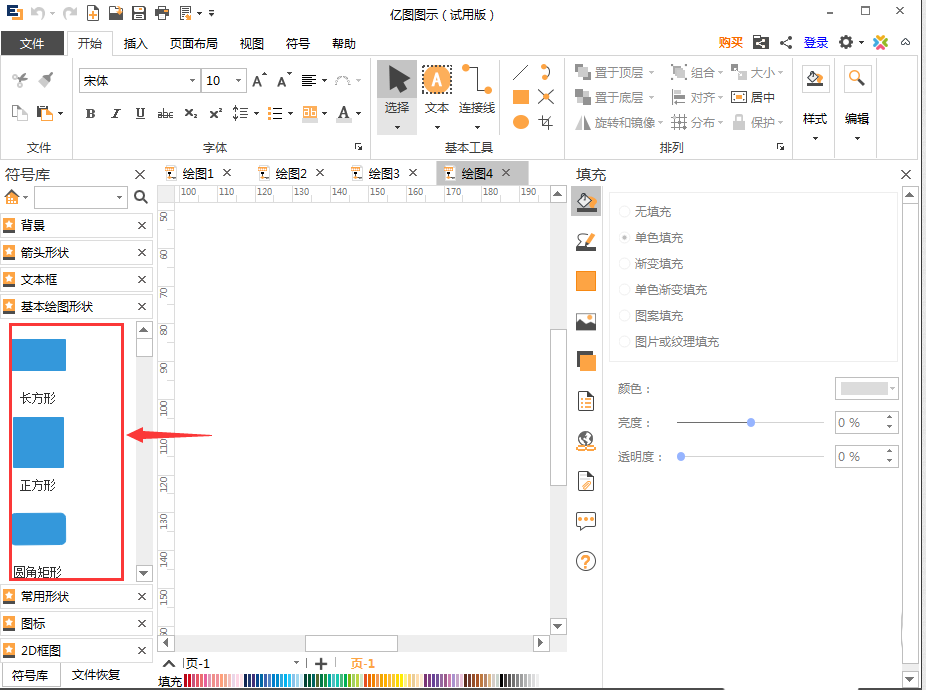
Task: Open the 插入 (Insert) ribbon tab
Action: [136, 43]
